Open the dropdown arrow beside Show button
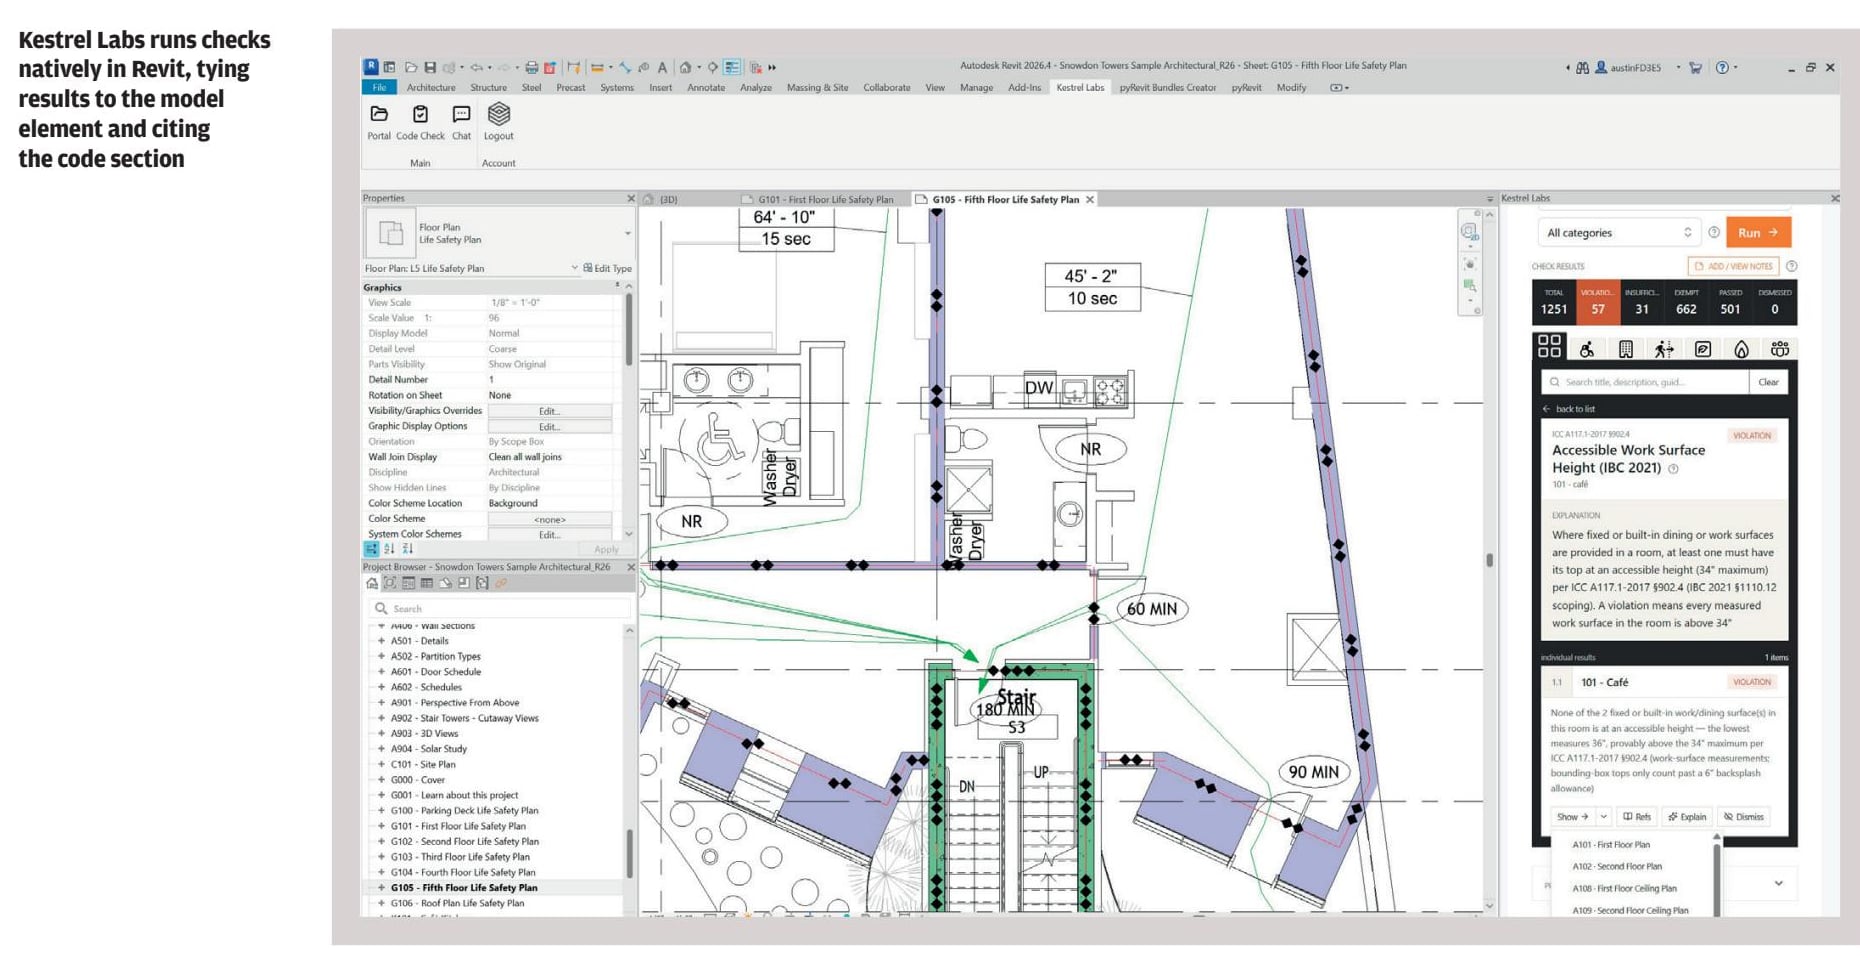Screen dimensions: 1860x960 point(1604,817)
